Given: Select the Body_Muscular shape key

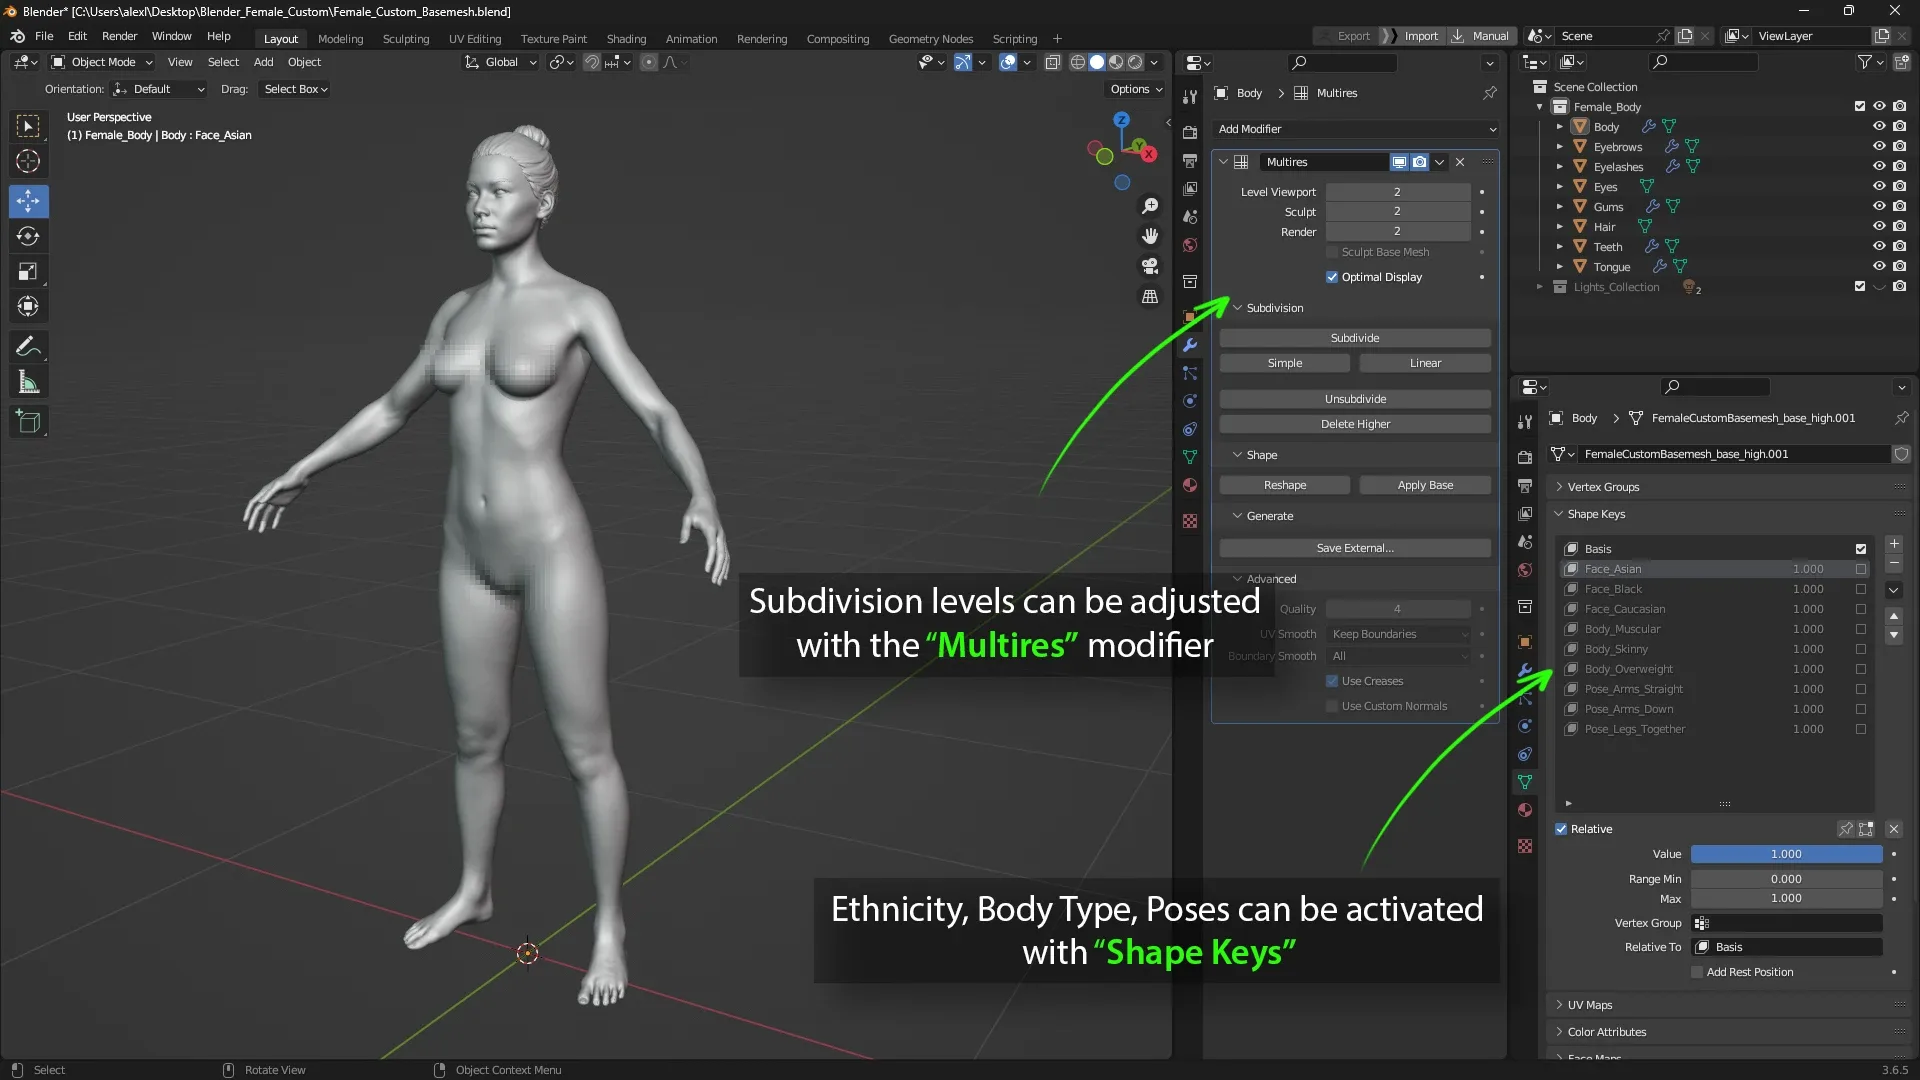Looking at the screenshot, I should [1622, 629].
